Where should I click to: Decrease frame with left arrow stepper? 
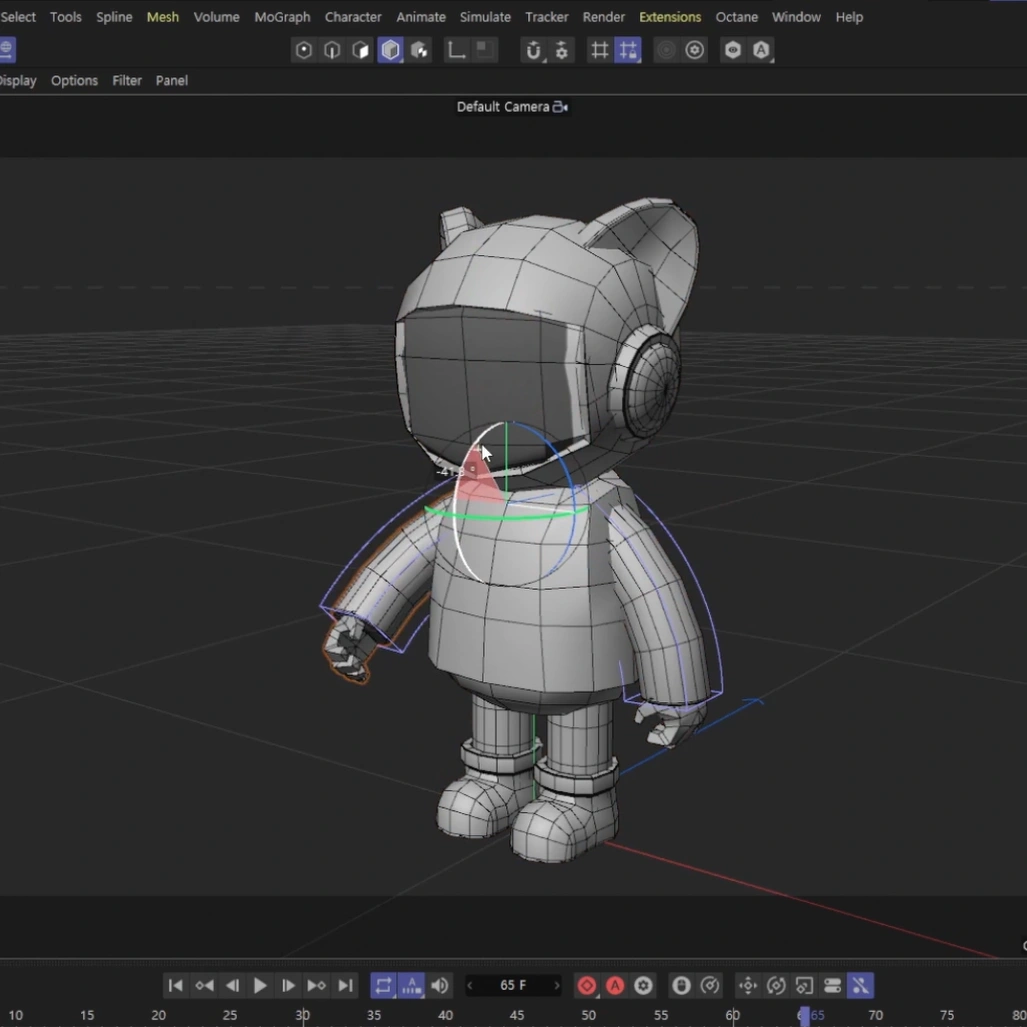470,985
